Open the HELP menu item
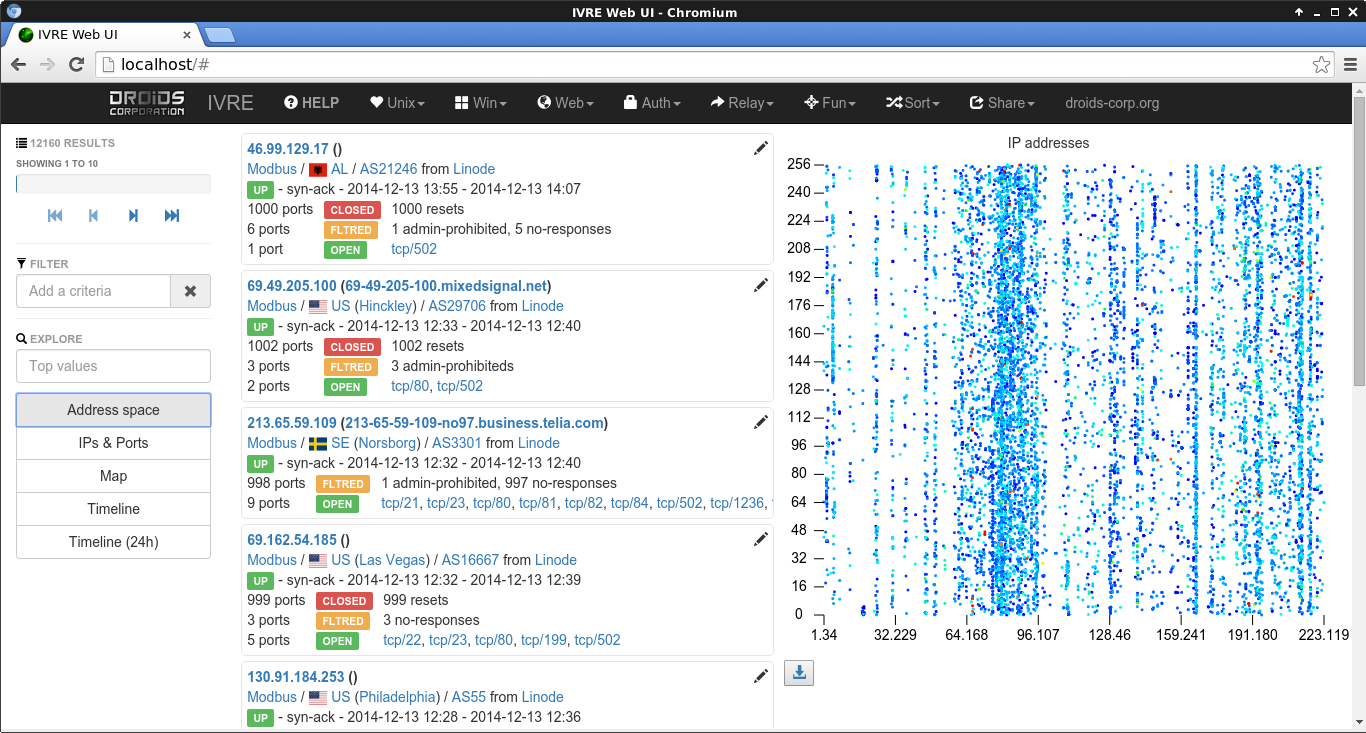The height and width of the screenshot is (733, 1366). (x=312, y=103)
